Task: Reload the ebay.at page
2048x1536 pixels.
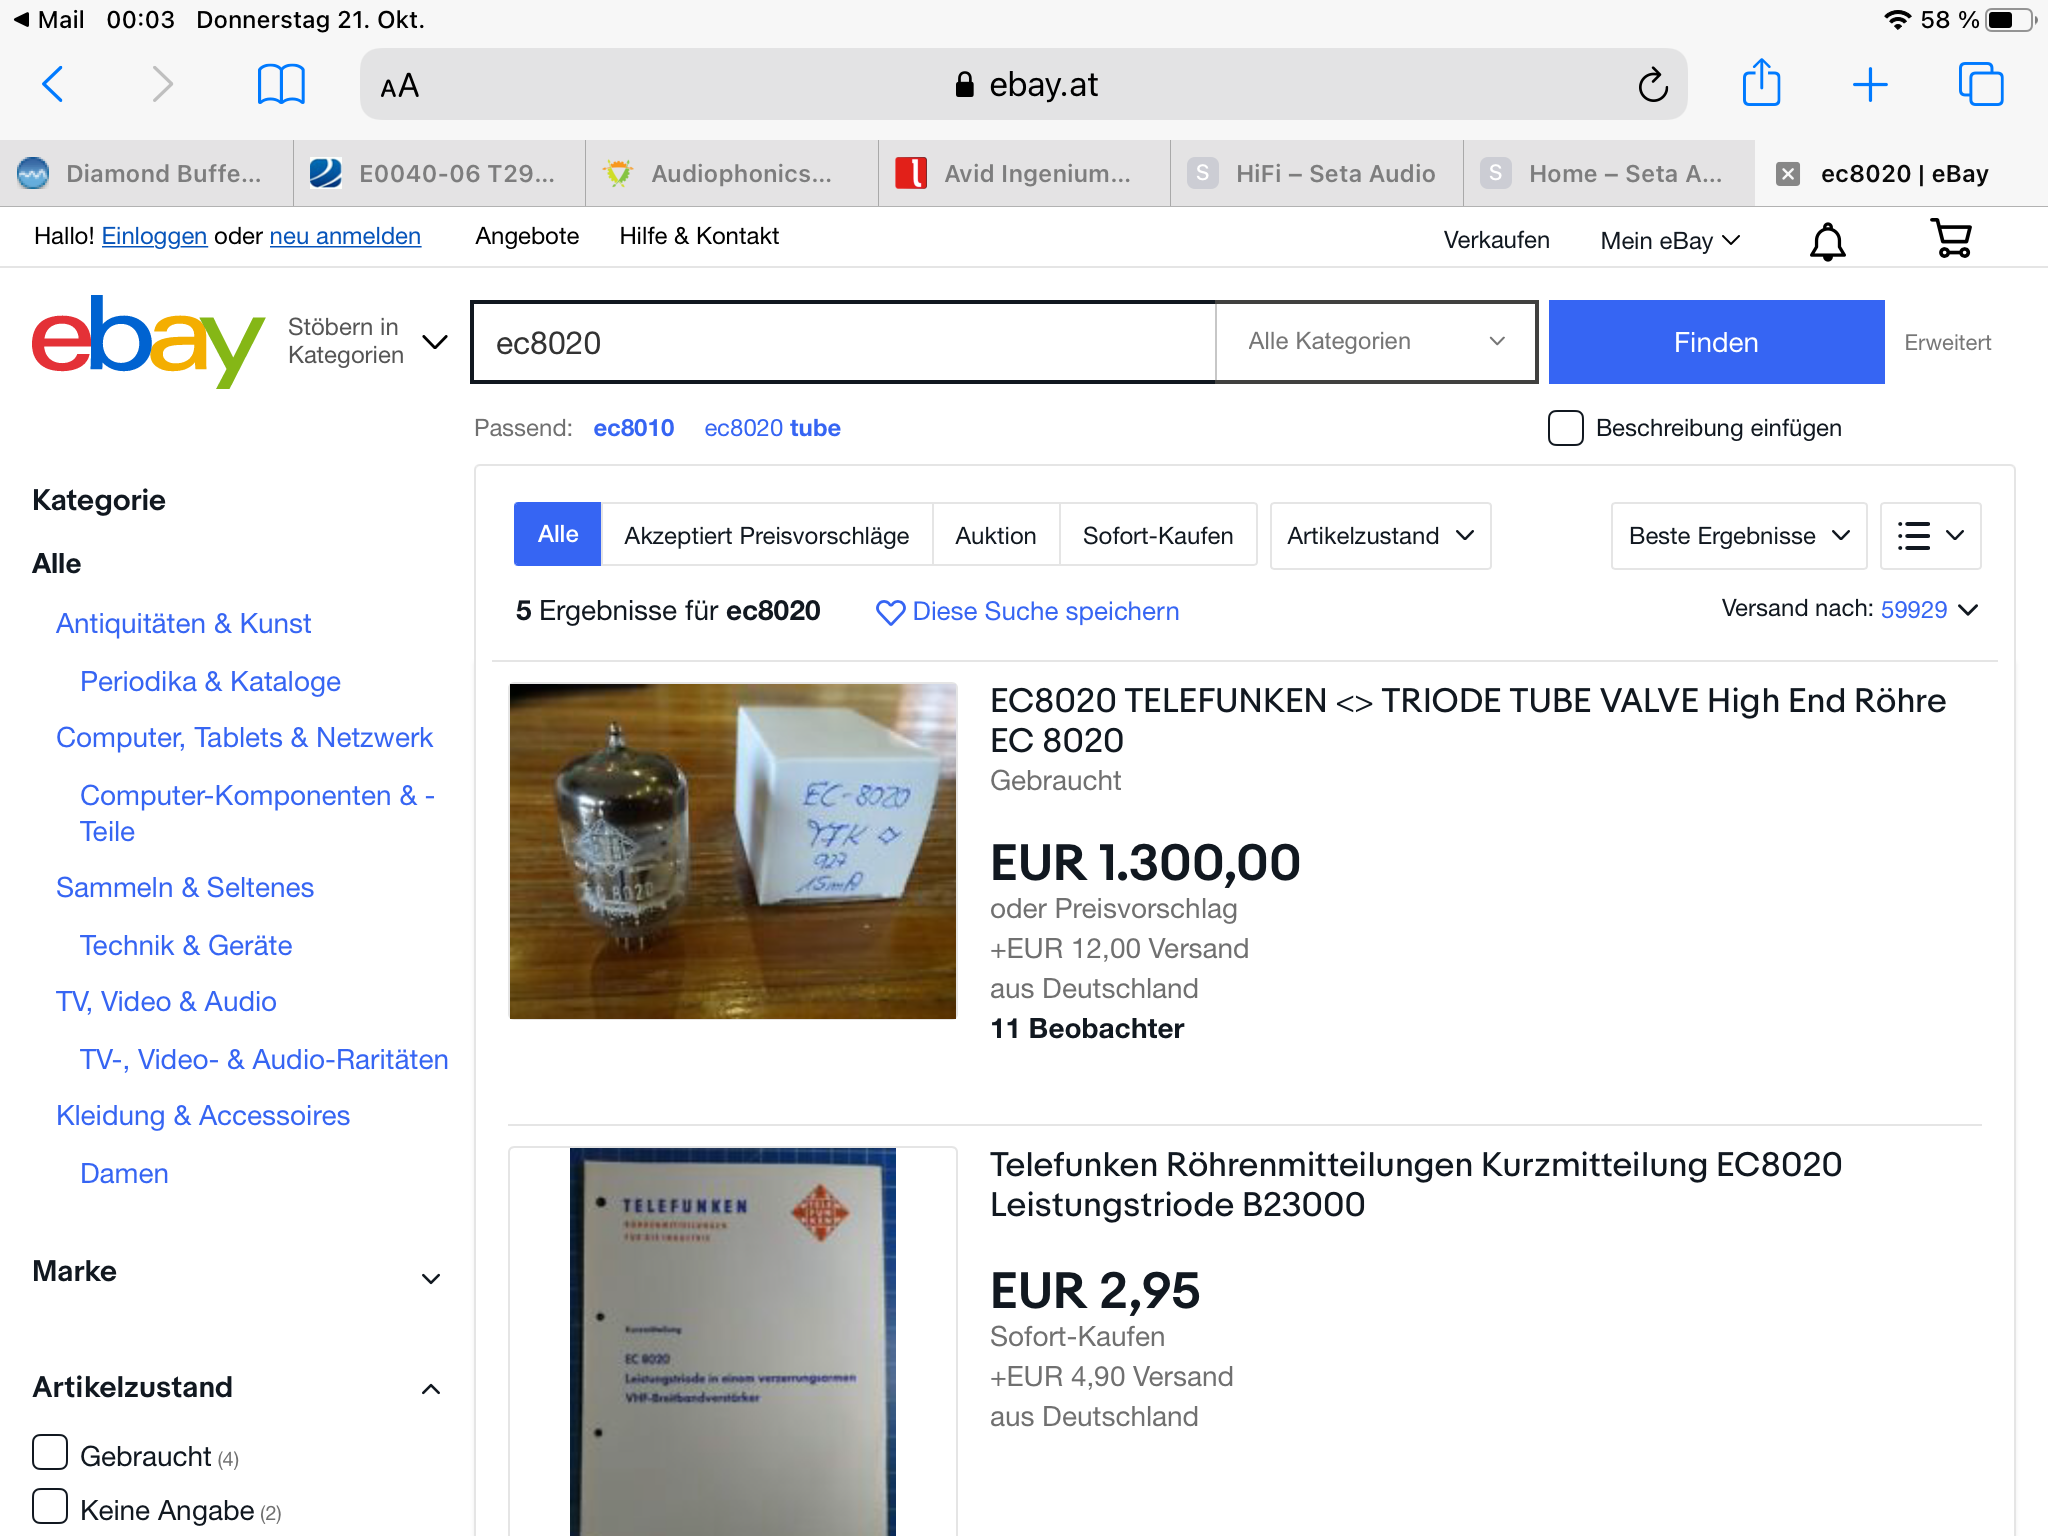Action: point(1653,85)
